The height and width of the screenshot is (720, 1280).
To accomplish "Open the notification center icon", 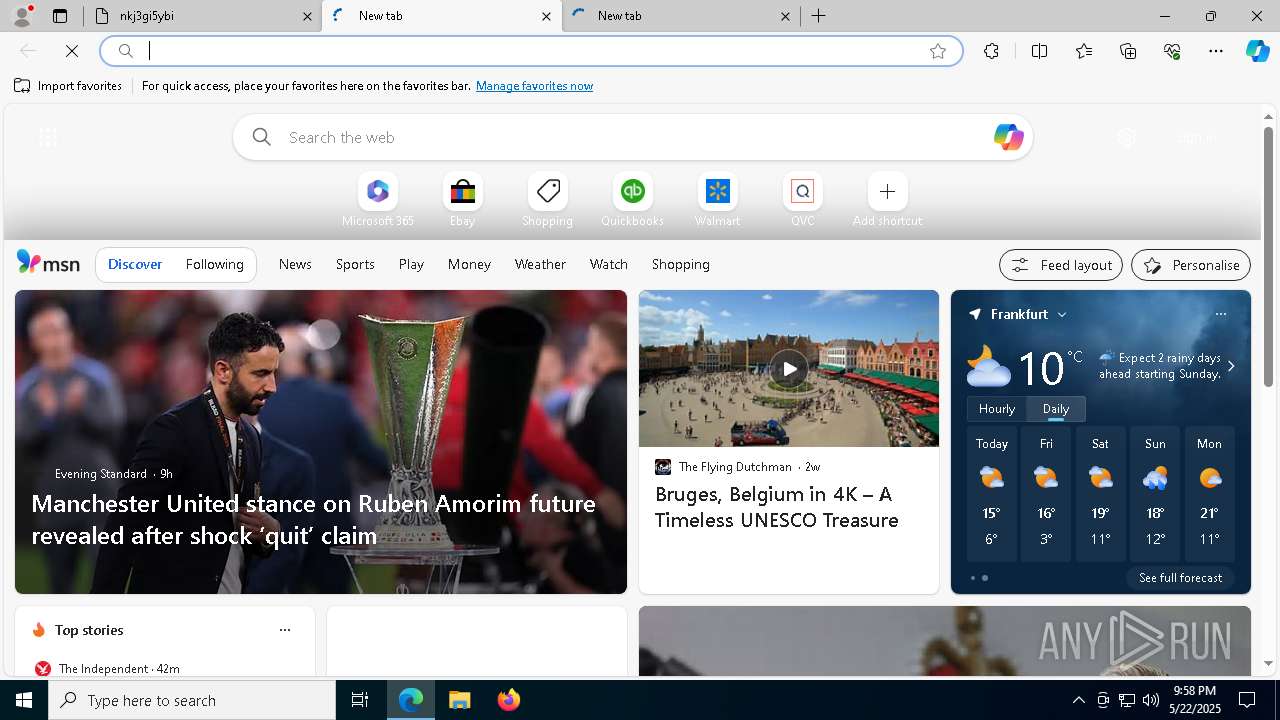I will (1247, 700).
